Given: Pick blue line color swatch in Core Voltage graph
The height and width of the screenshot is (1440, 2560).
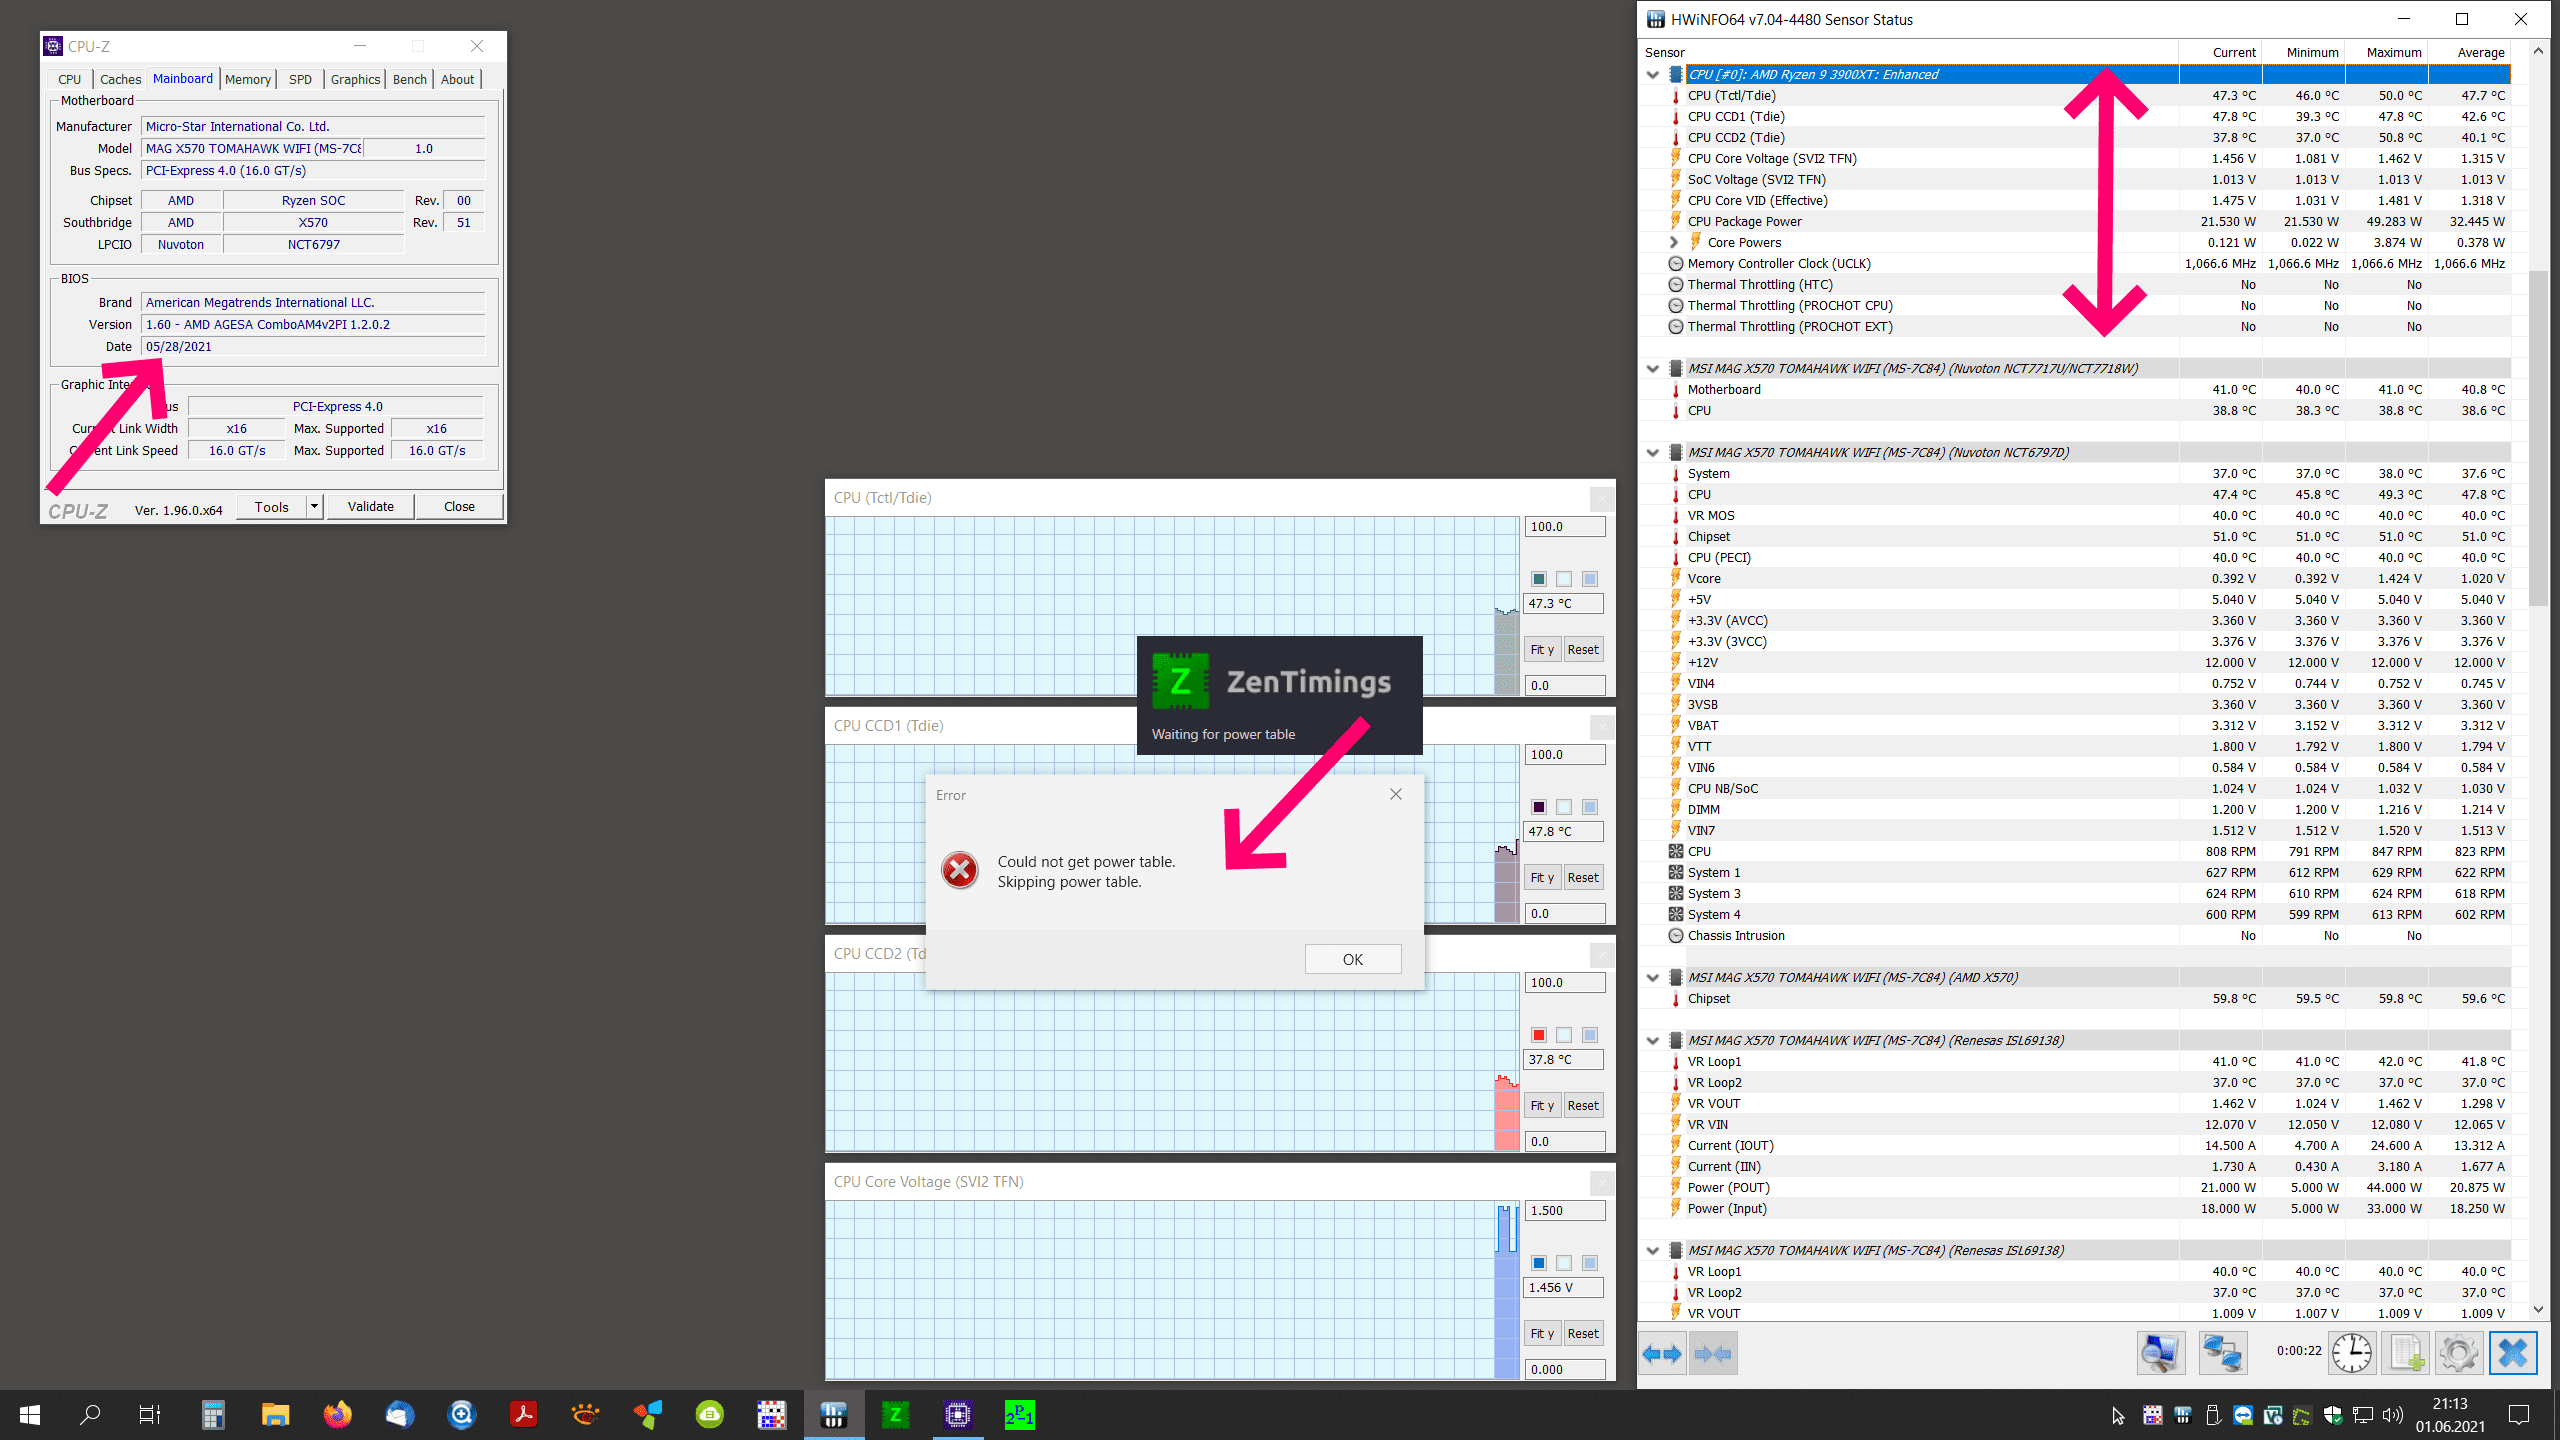Looking at the screenshot, I should tap(1539, 1263).
